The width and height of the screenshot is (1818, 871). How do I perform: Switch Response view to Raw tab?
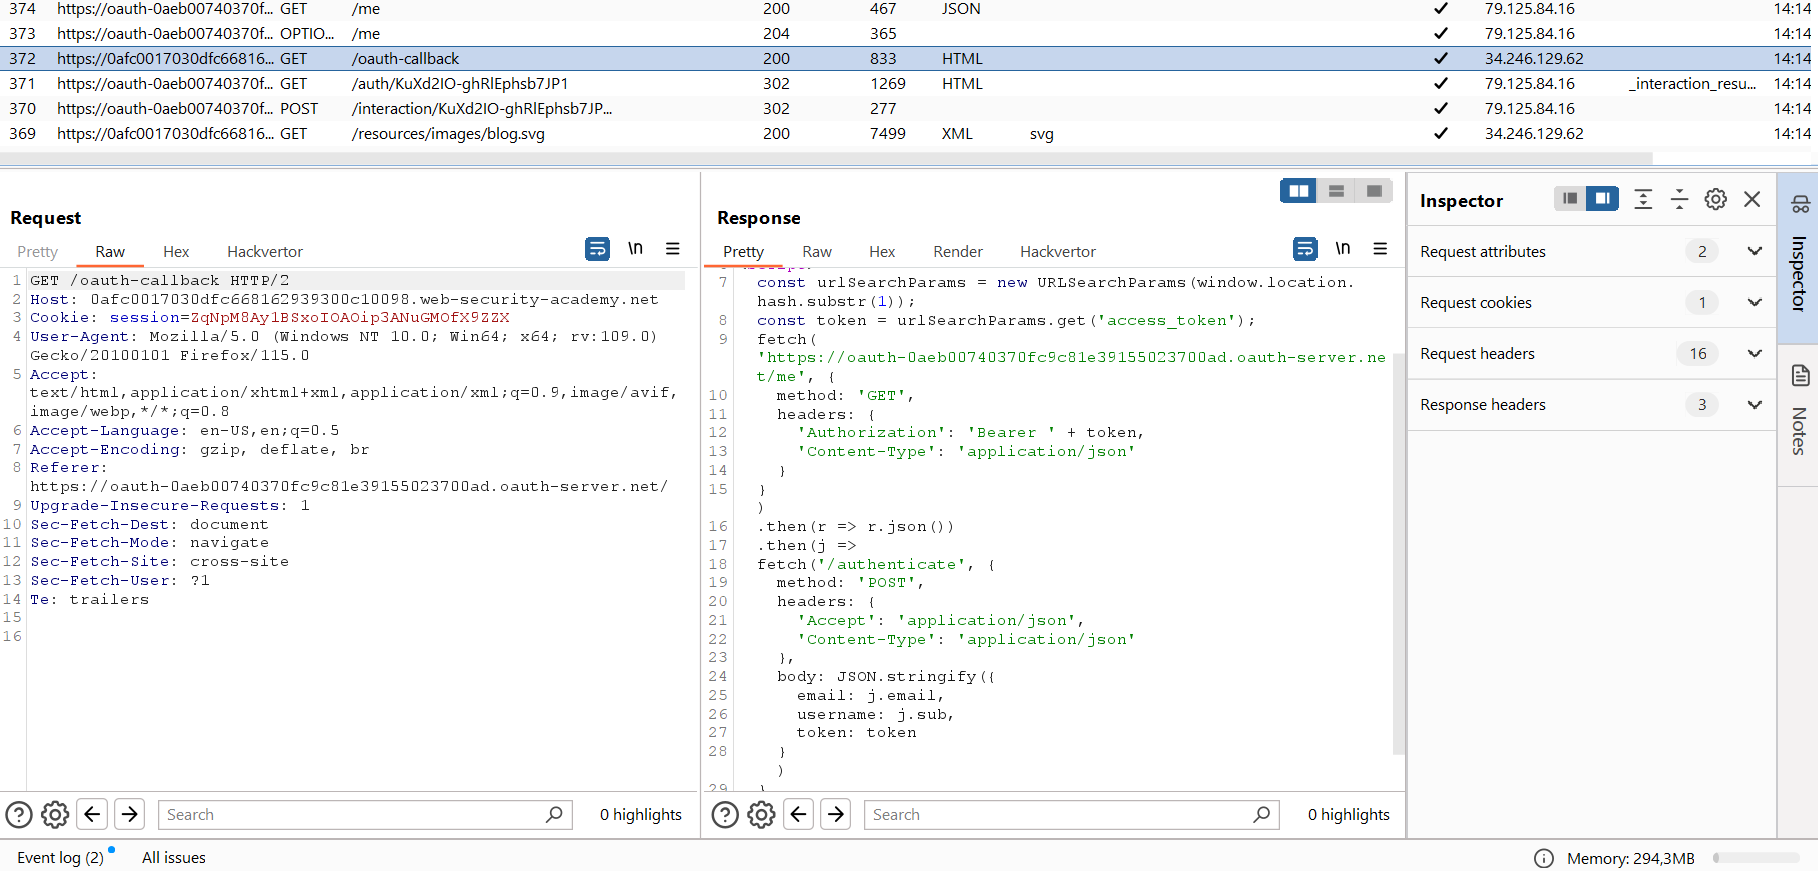[x=817, y=252]
